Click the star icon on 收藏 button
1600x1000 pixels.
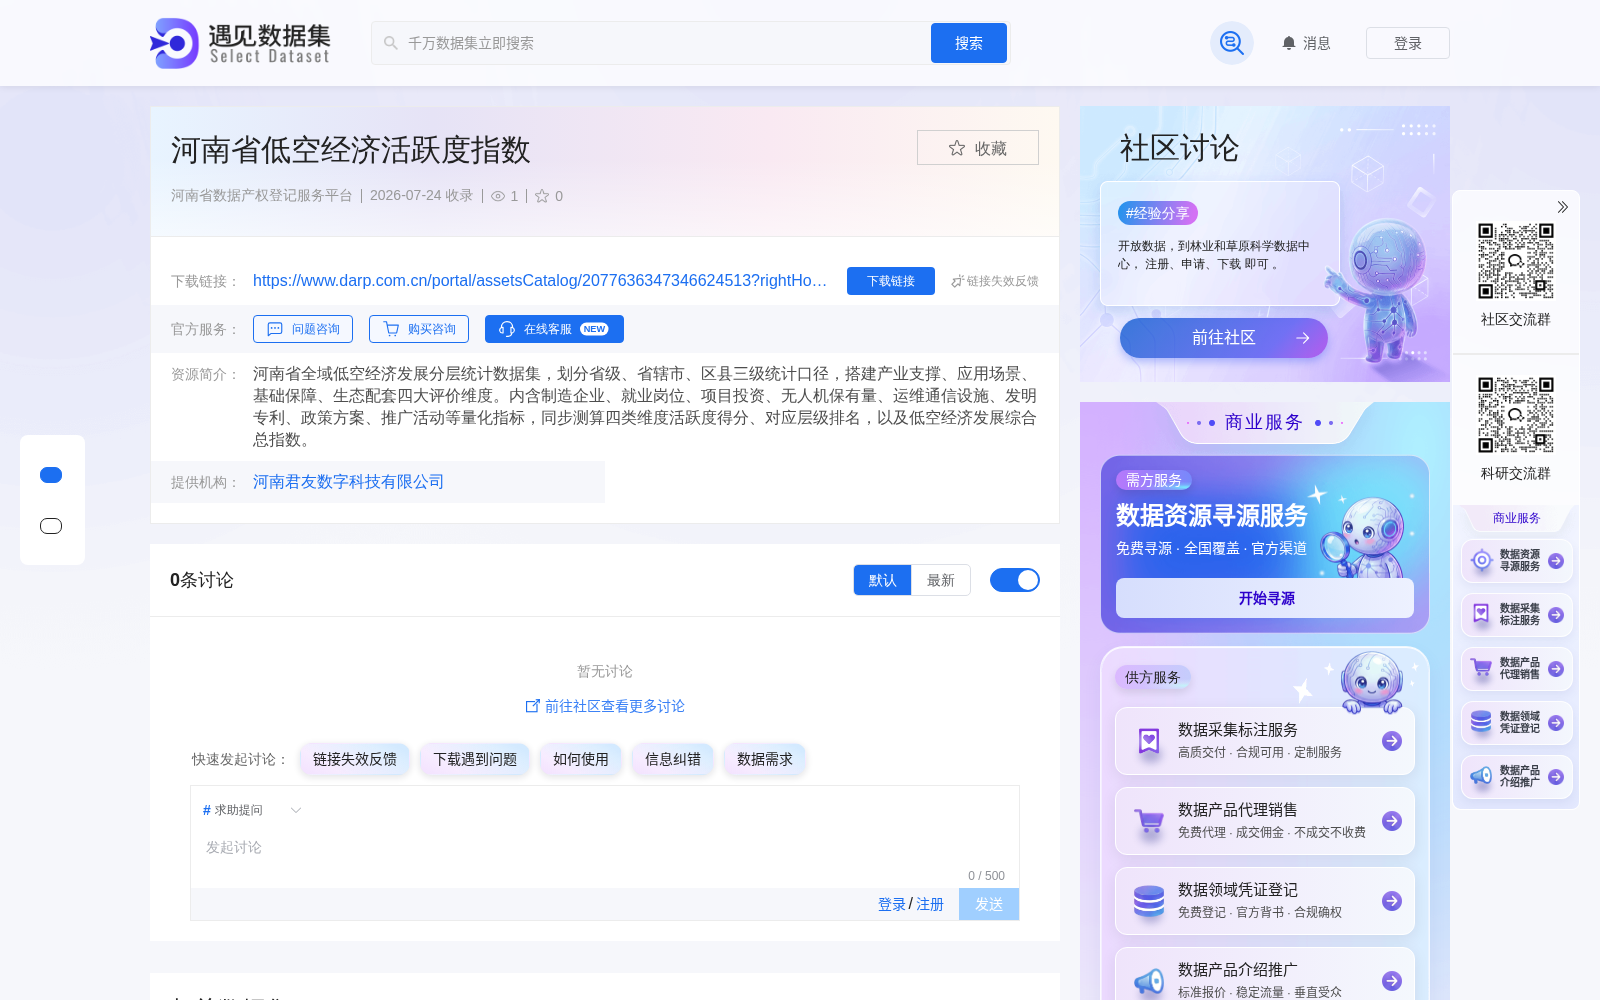click(x=957, y=148)
